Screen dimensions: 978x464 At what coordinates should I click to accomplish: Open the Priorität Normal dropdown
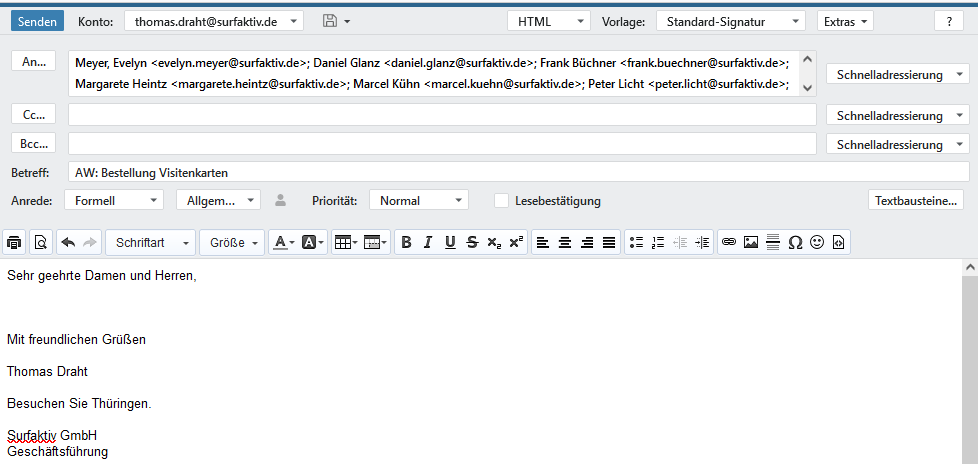pos(418,201)
